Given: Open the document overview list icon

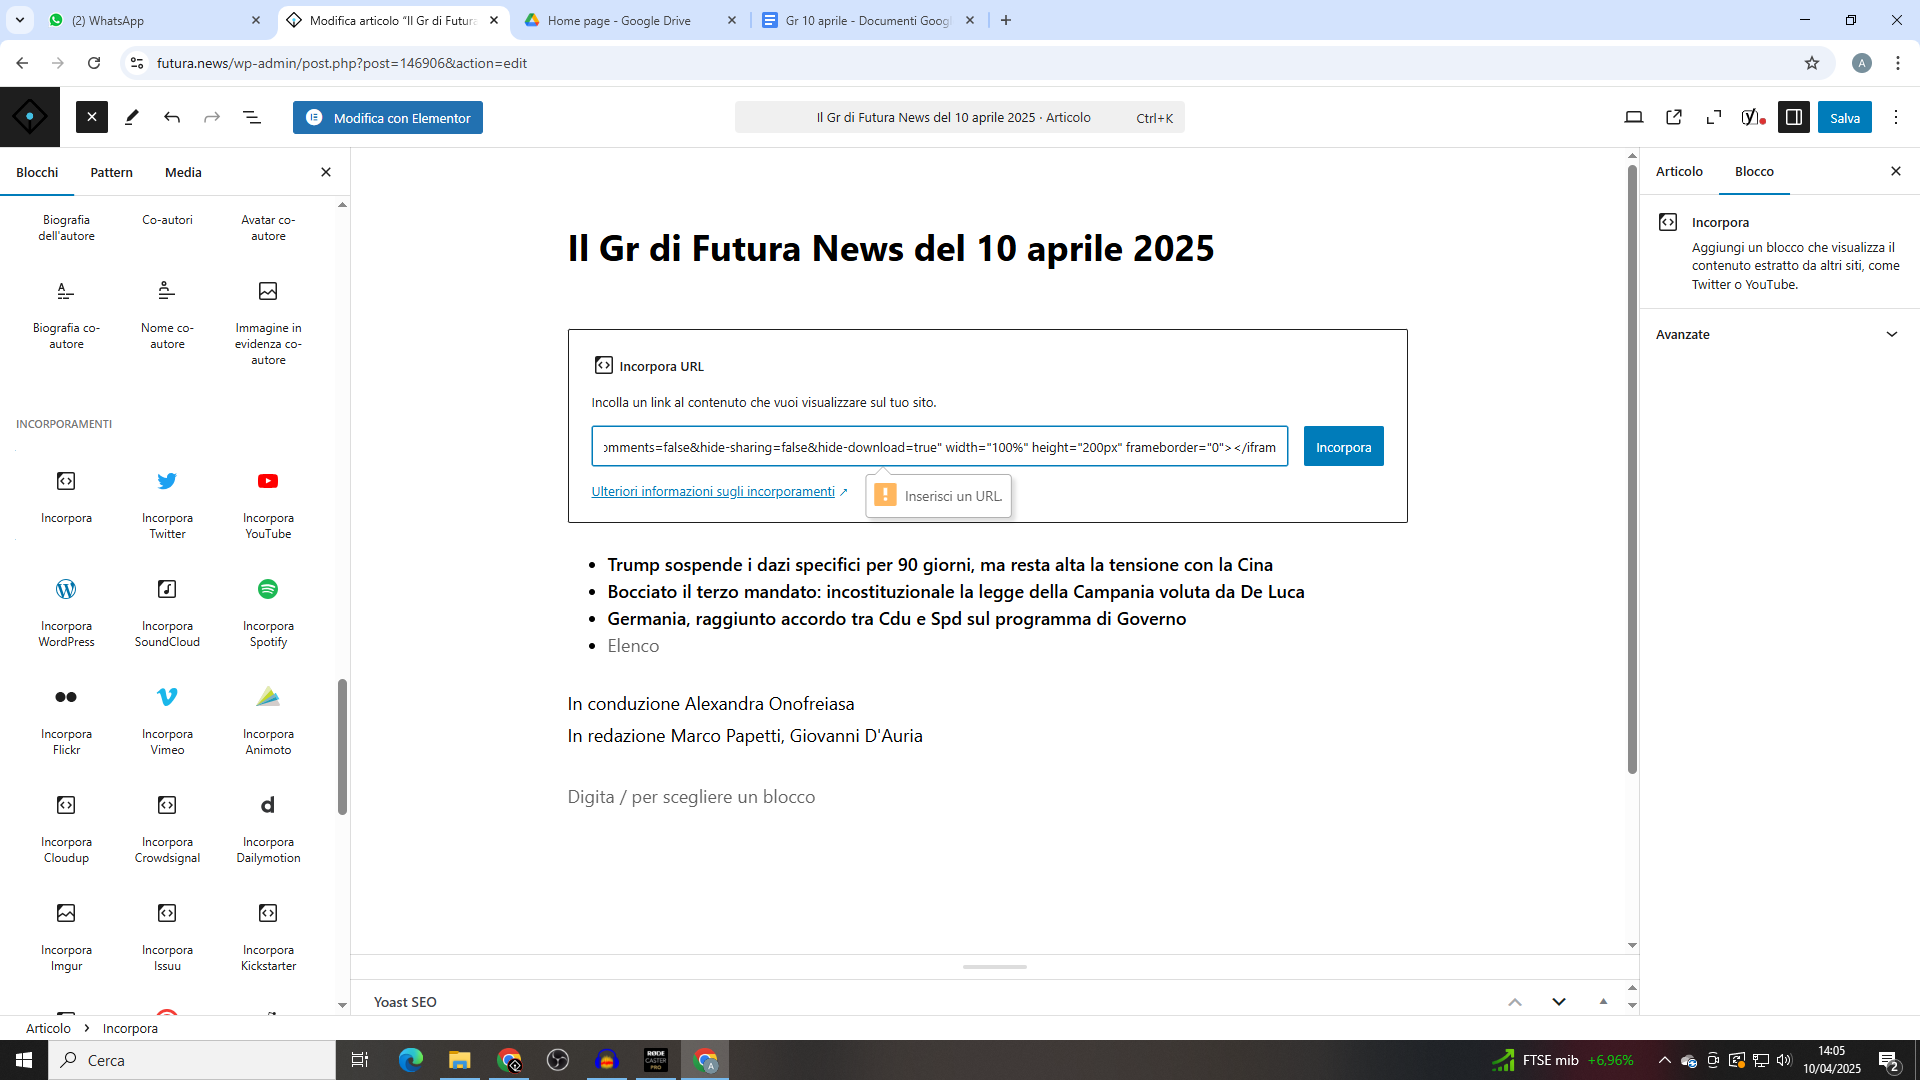Looking at the screenshot, I should [252, 118].
